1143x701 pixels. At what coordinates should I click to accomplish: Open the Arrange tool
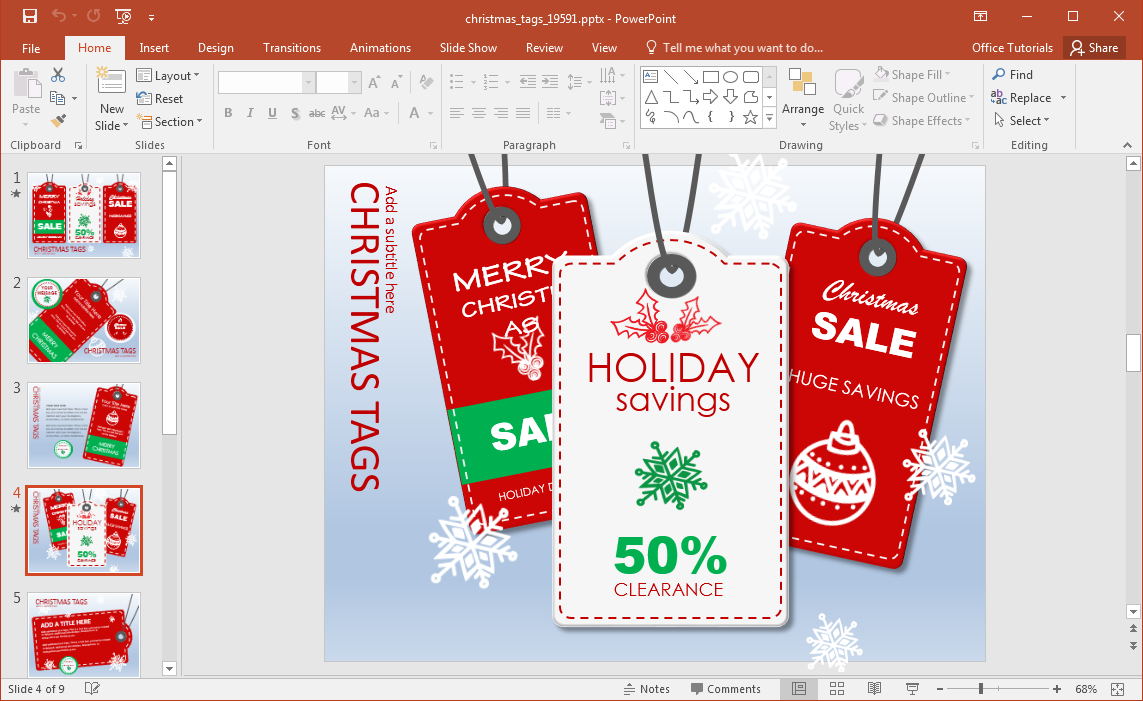click(x=802, y=98)
